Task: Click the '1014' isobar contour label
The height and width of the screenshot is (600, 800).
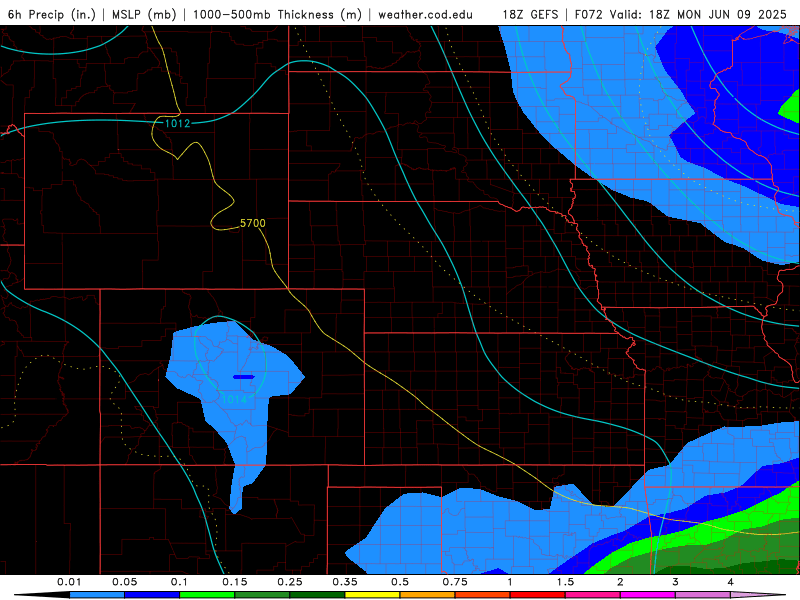Action: point(234,399)
